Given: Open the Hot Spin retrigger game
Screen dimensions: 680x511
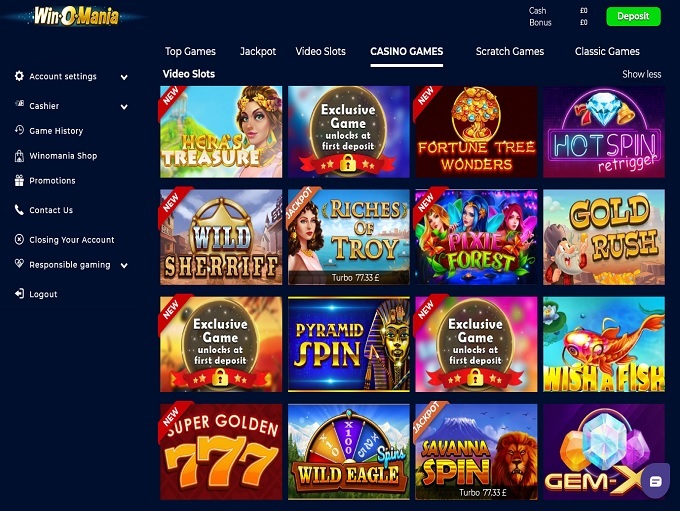Looking at the screenshot, I should pyautogui.click(x=604, y=132).
